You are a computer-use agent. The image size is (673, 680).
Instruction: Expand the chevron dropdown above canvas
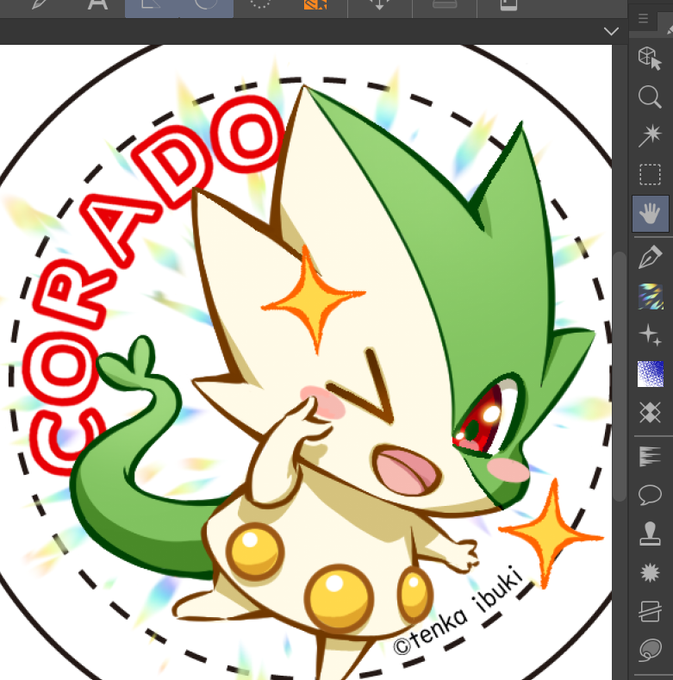611,31
